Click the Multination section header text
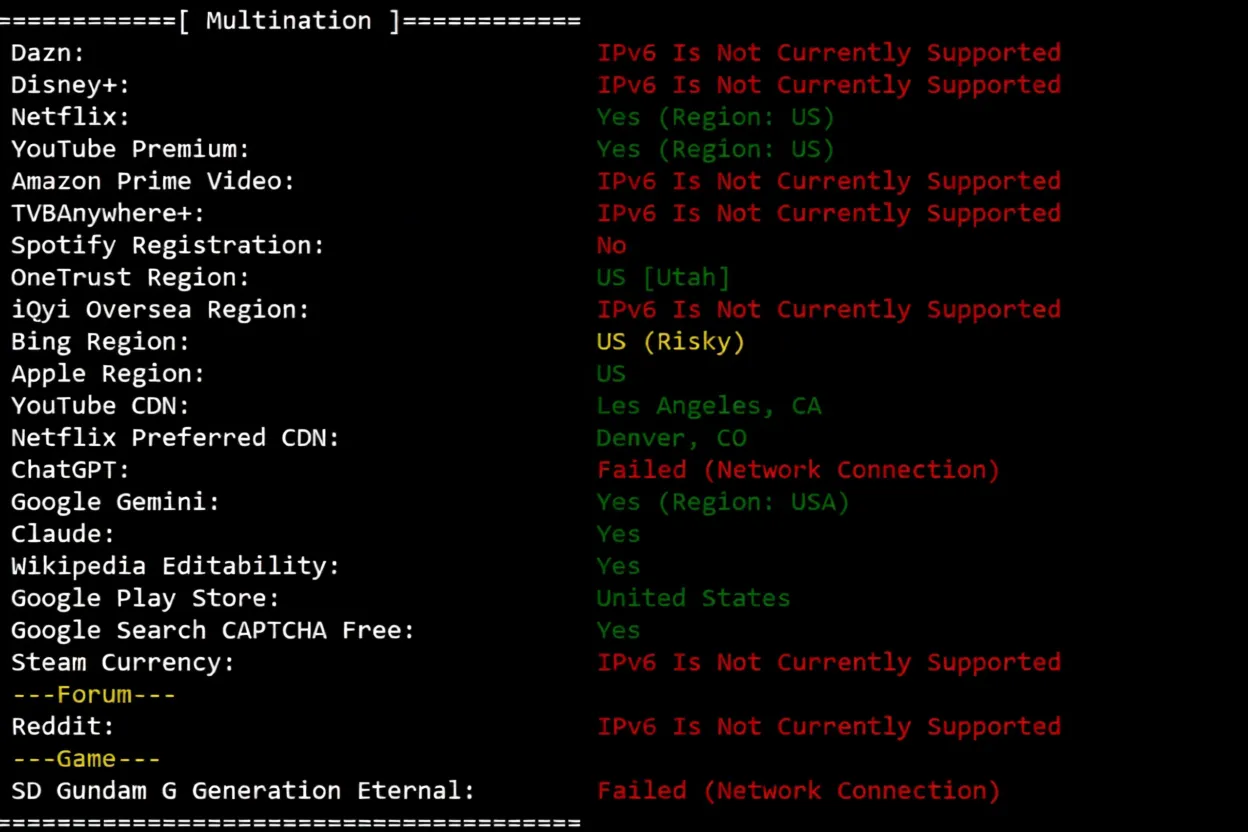Viewport: 1248px width, 832px height. [289, 21]
